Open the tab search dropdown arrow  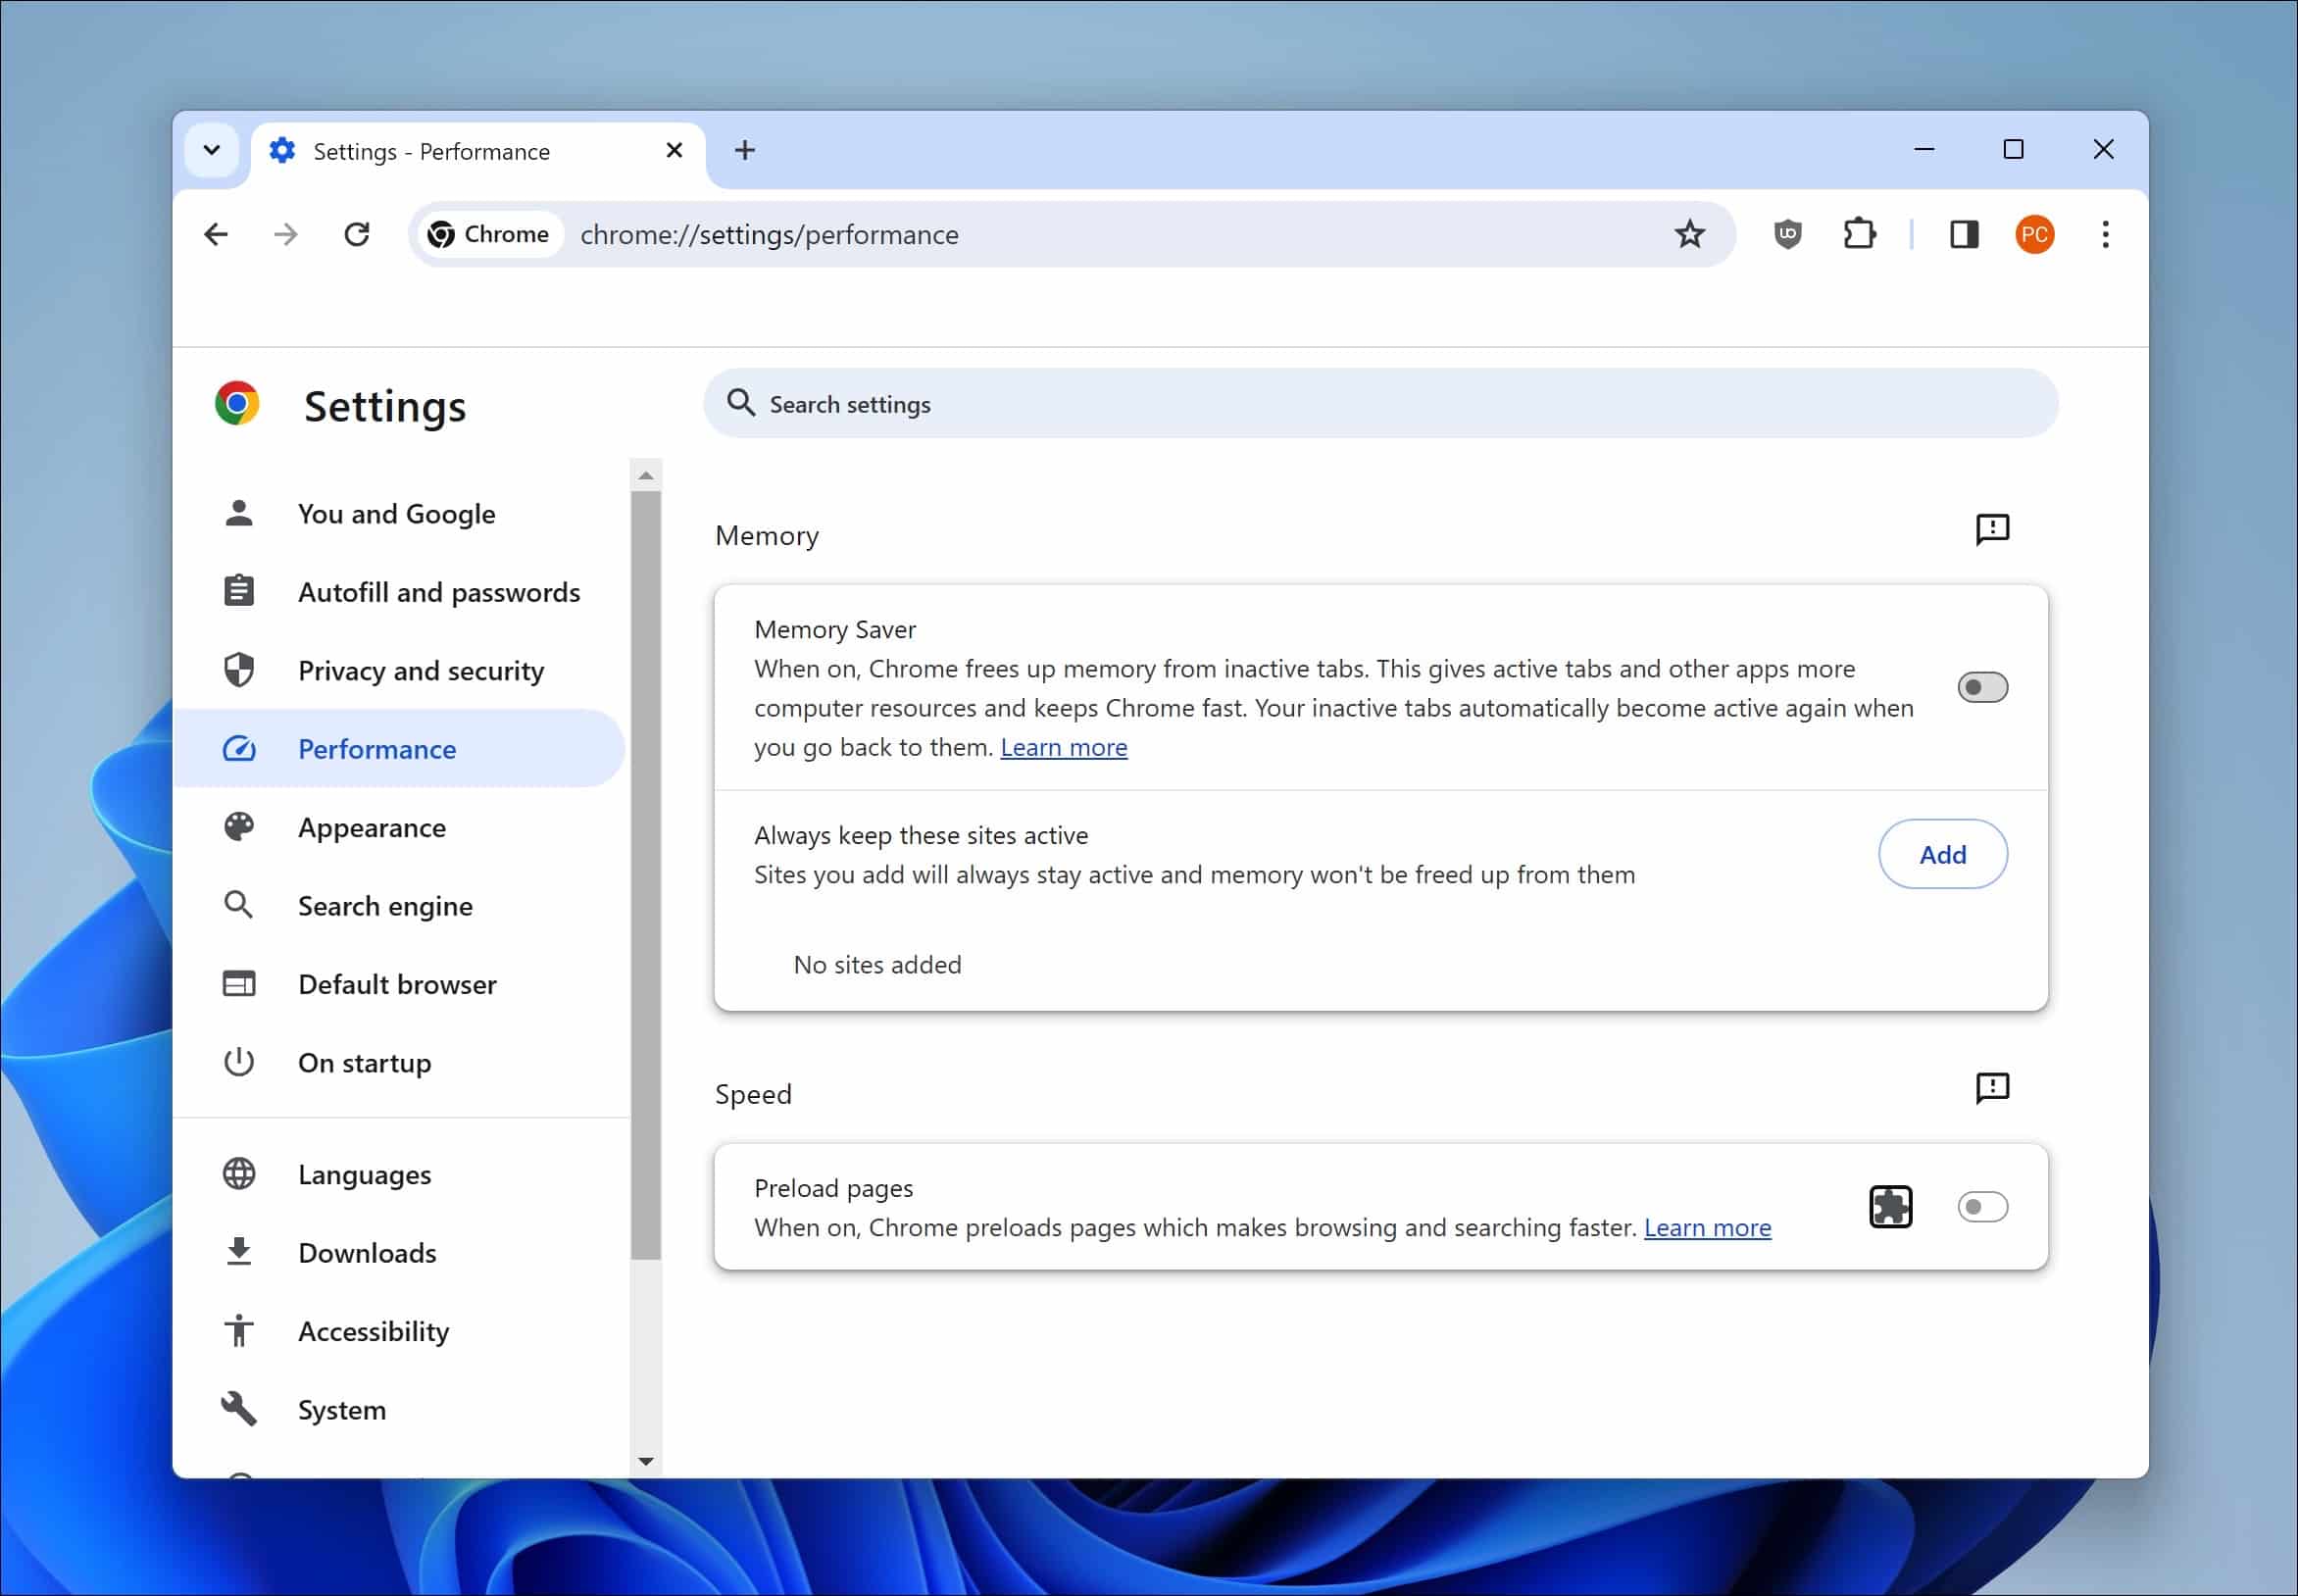click(x=211, y=150)
